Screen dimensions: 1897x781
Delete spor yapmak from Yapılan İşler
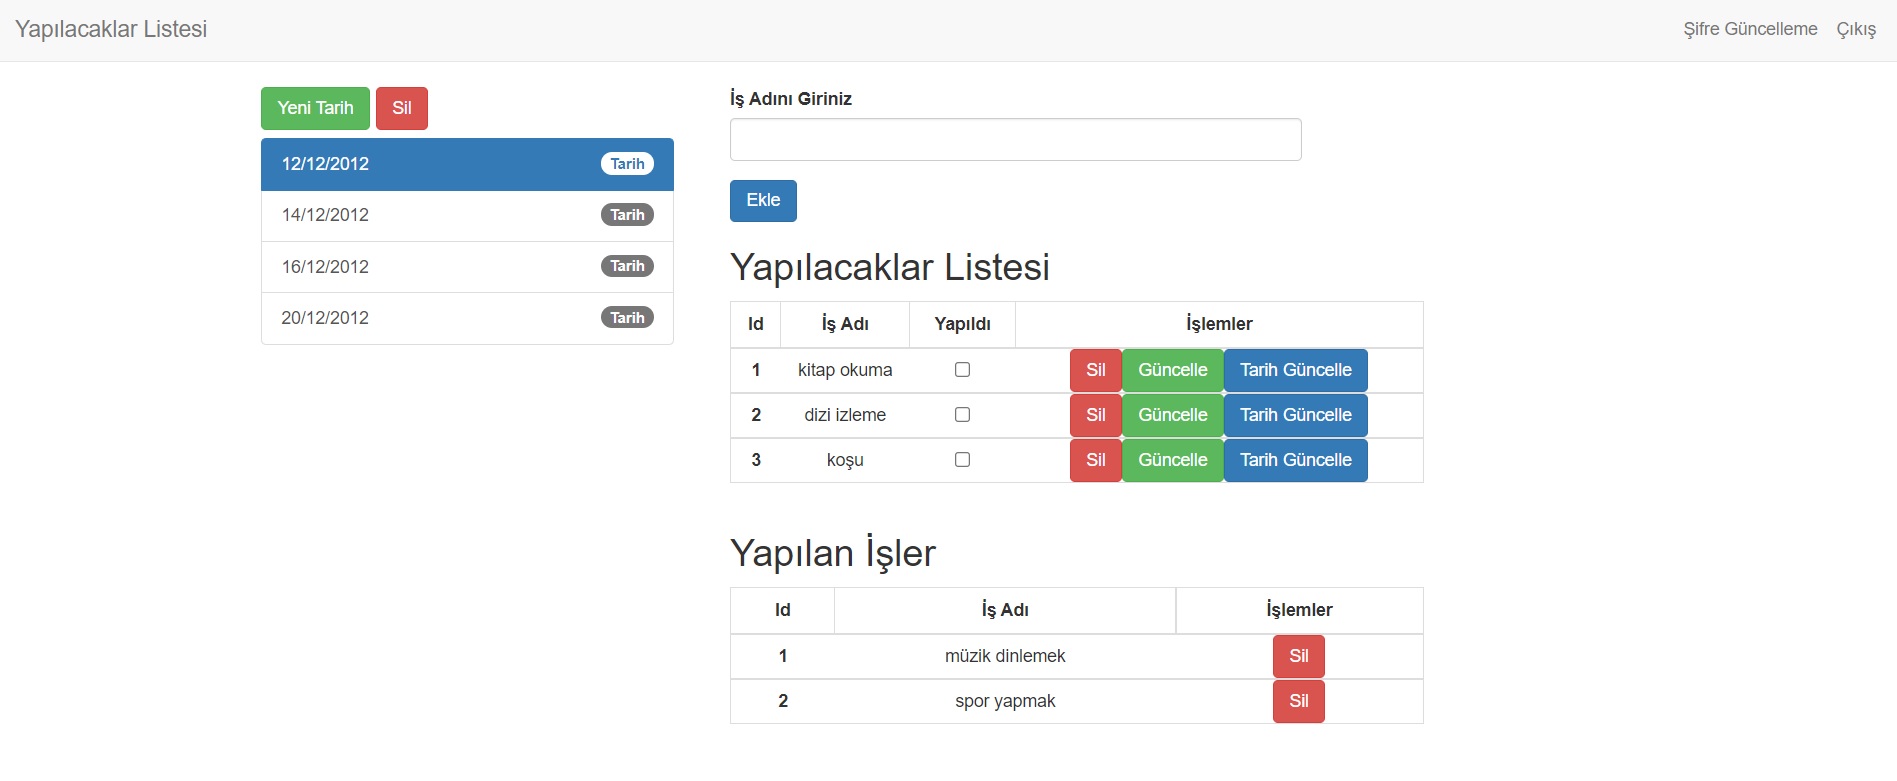(x=1297, y=701)
